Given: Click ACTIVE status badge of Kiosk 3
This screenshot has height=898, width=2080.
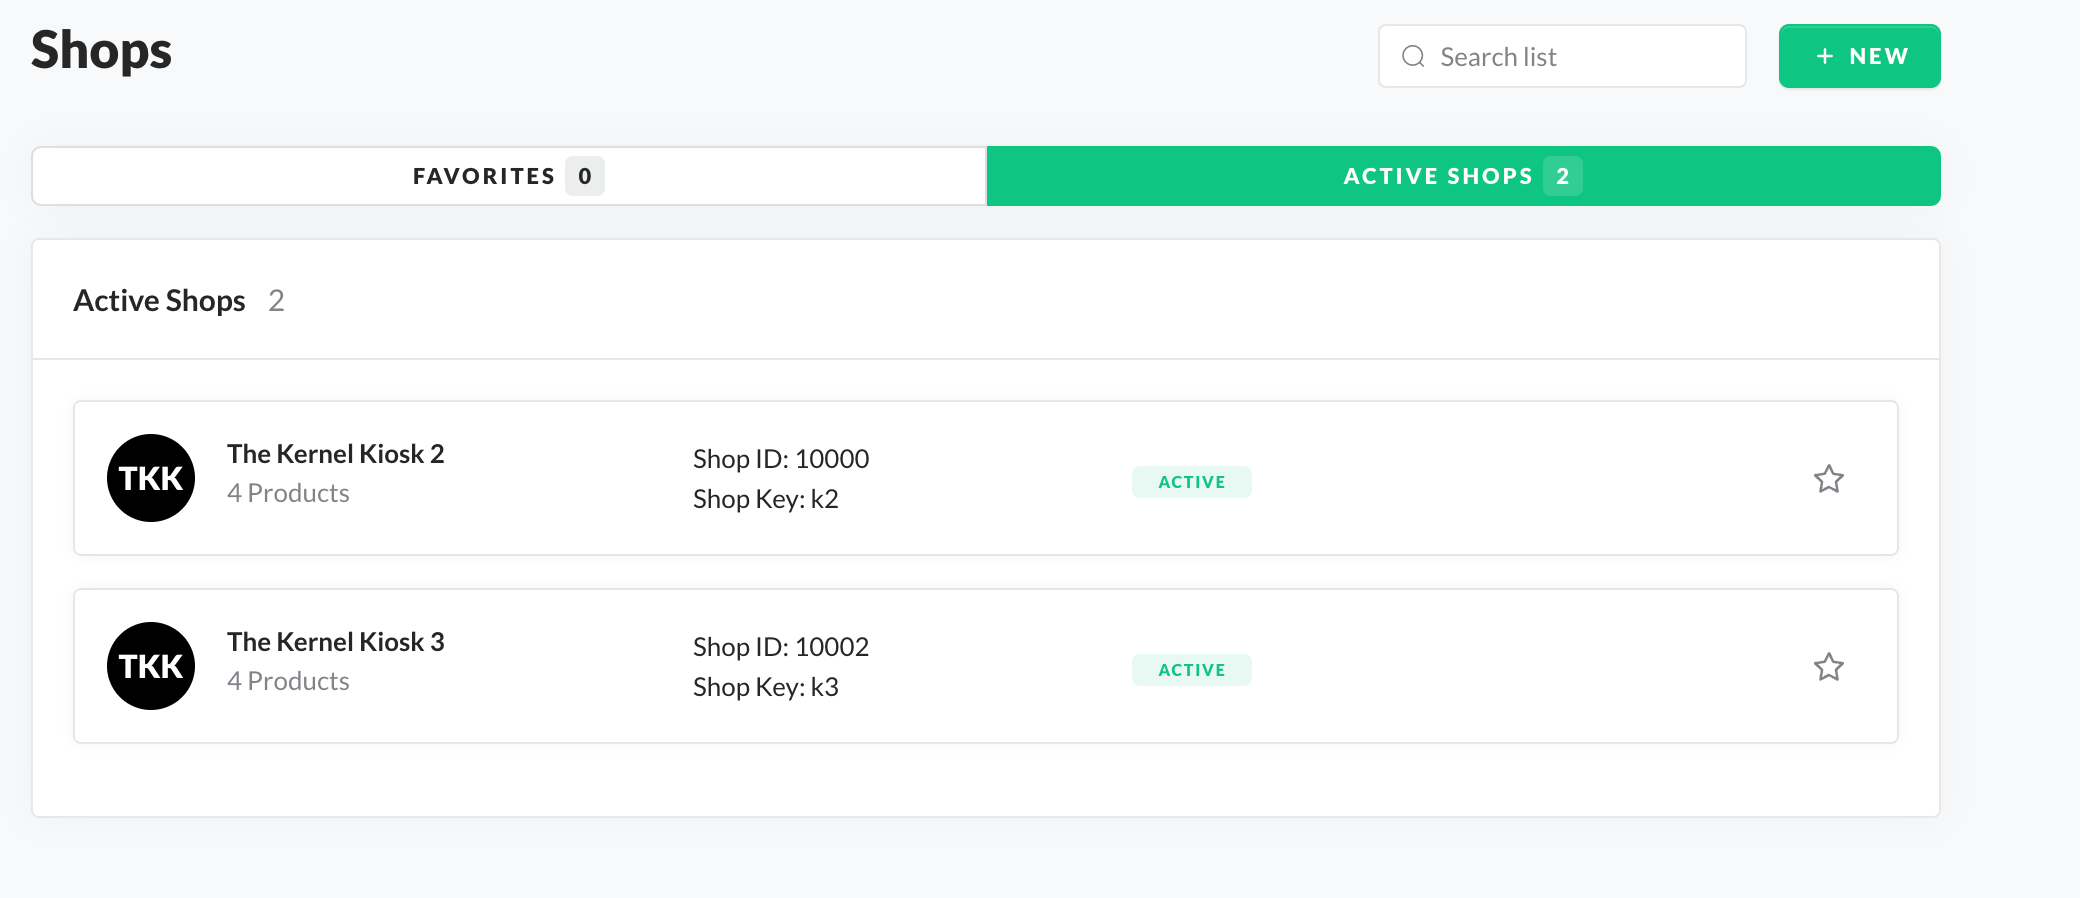Looking at the screenshot, I should point(1191,670).
